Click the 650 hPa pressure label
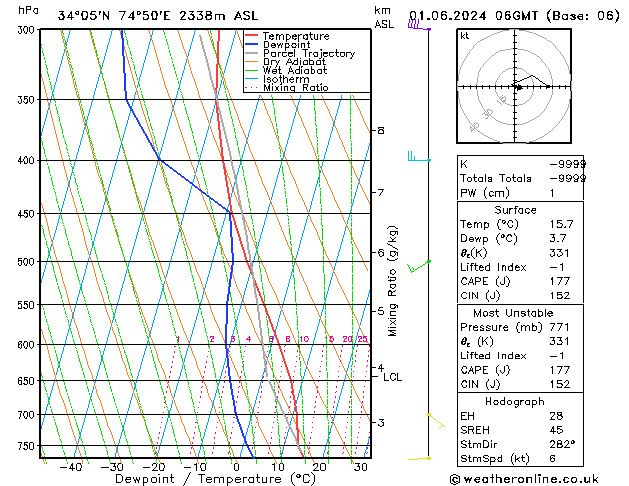 click(28, 381)
